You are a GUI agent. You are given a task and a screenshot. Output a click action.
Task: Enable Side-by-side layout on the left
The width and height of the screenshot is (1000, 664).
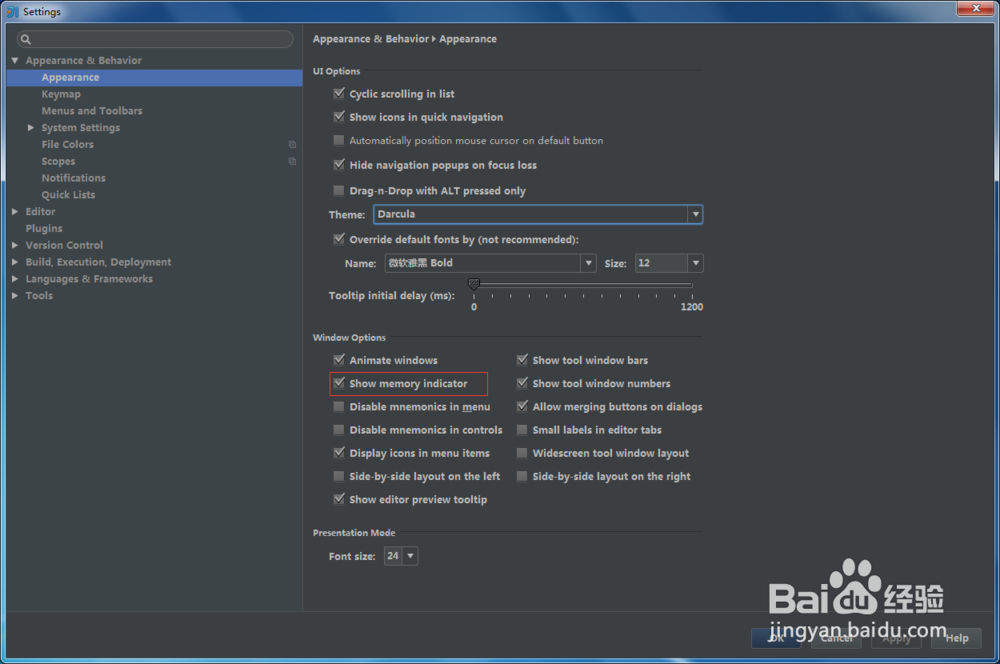(339, 476)
